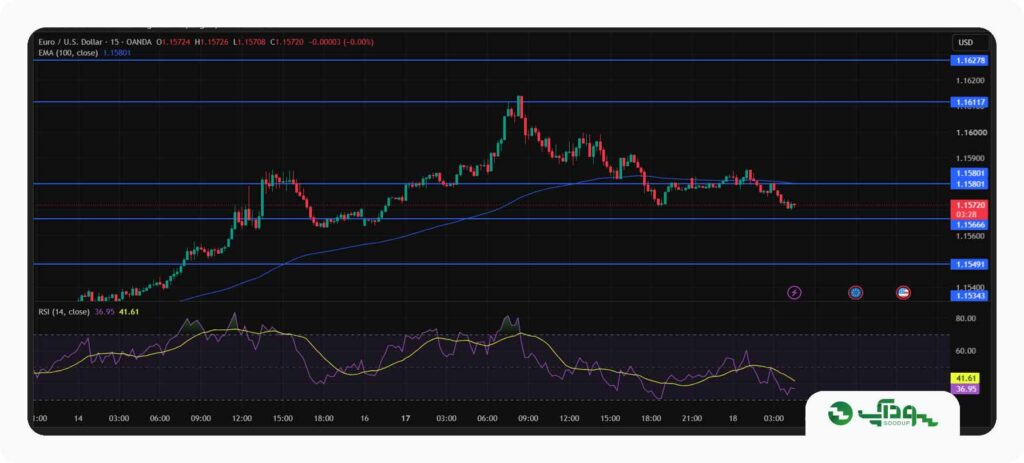Image resolution: width=1024 pixels, height=463 pixels.
Task: Select the horizontal line at 1.16117
Action: click(490, 102)
